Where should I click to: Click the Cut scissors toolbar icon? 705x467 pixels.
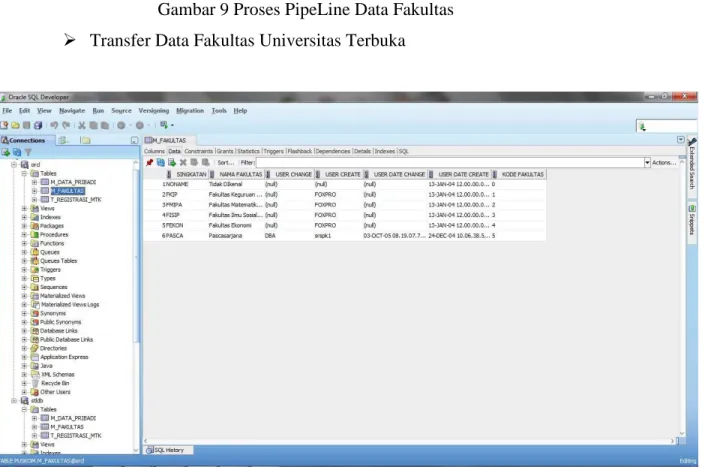(82, 125)
